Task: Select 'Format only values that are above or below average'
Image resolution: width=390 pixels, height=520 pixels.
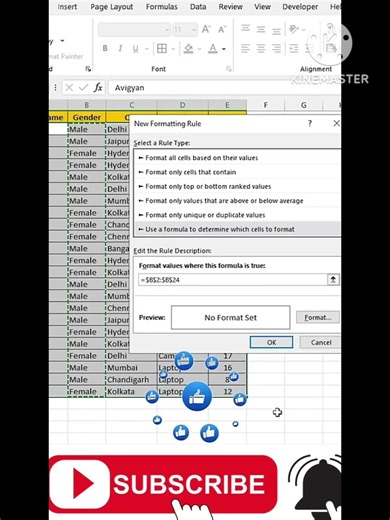Action: point(238,201)
